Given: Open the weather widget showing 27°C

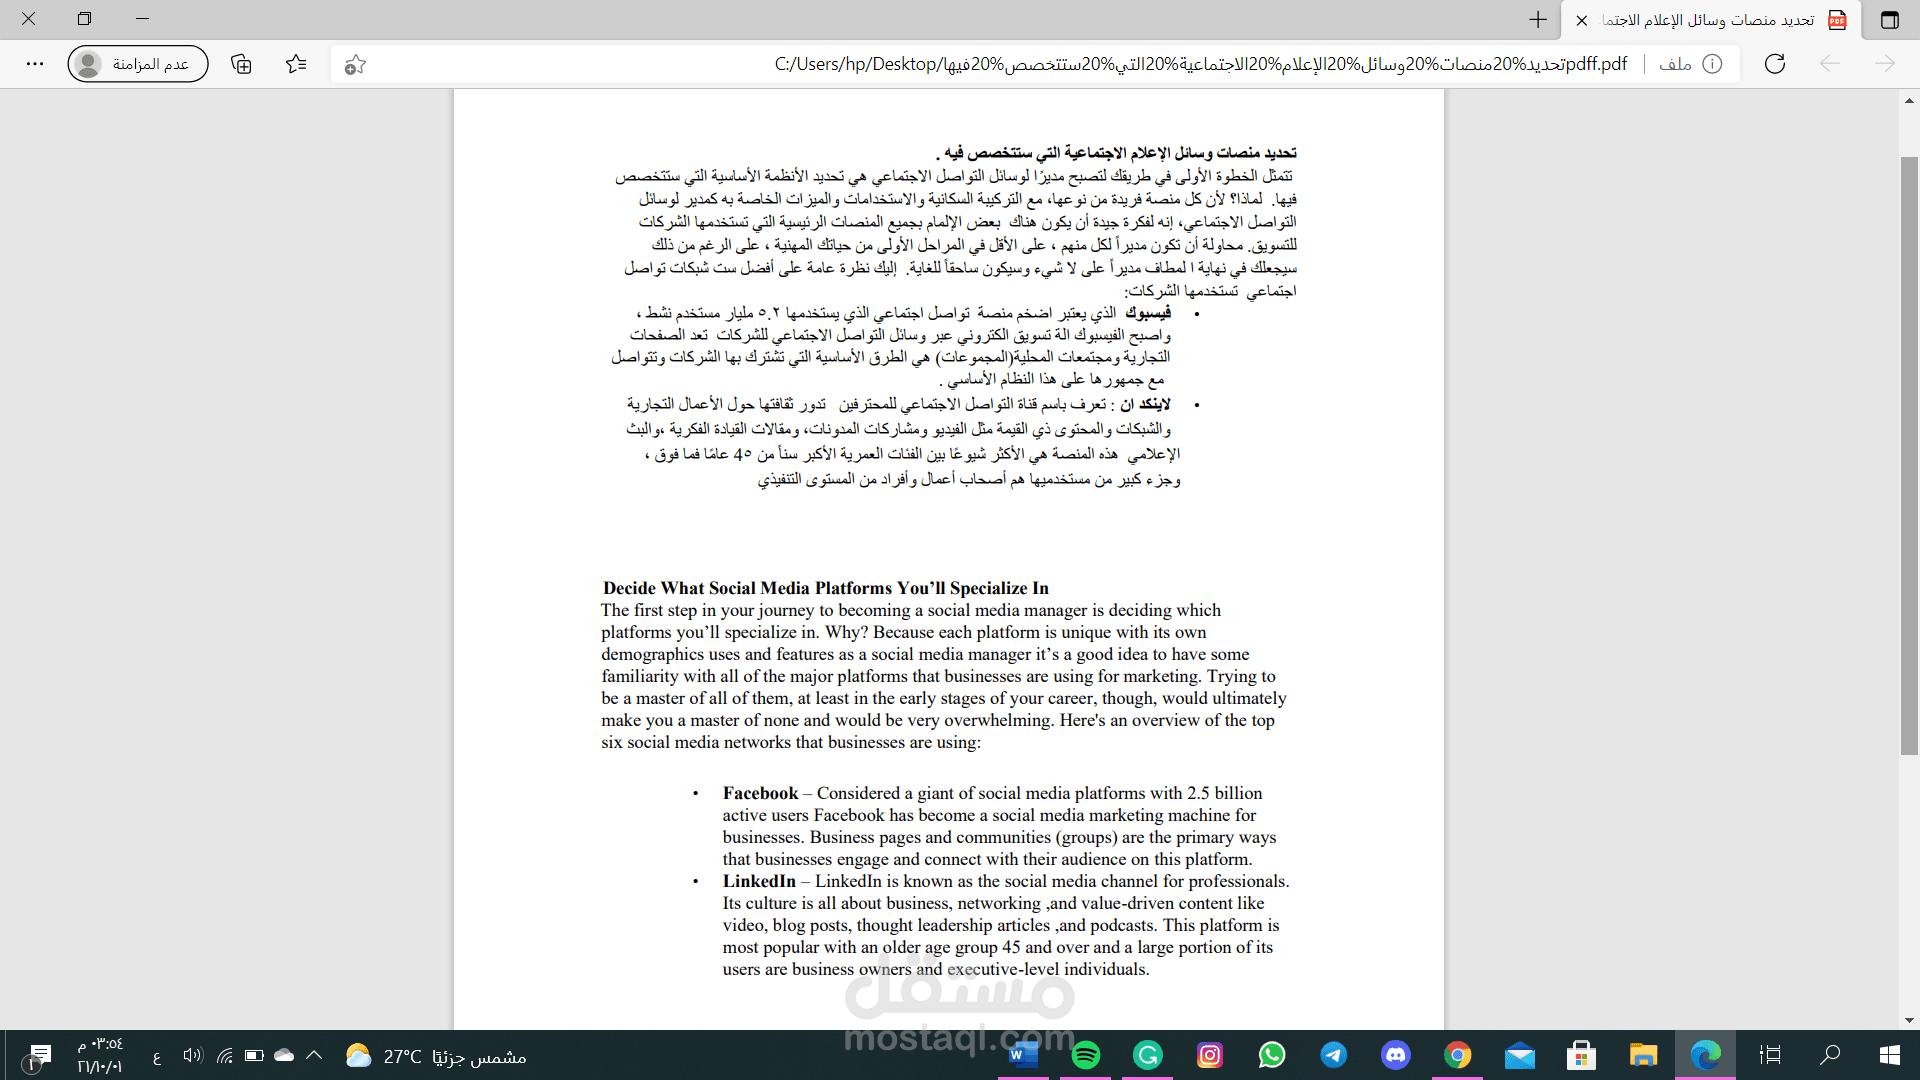Looking at the screenshot, I should (x=436, y=1056).
